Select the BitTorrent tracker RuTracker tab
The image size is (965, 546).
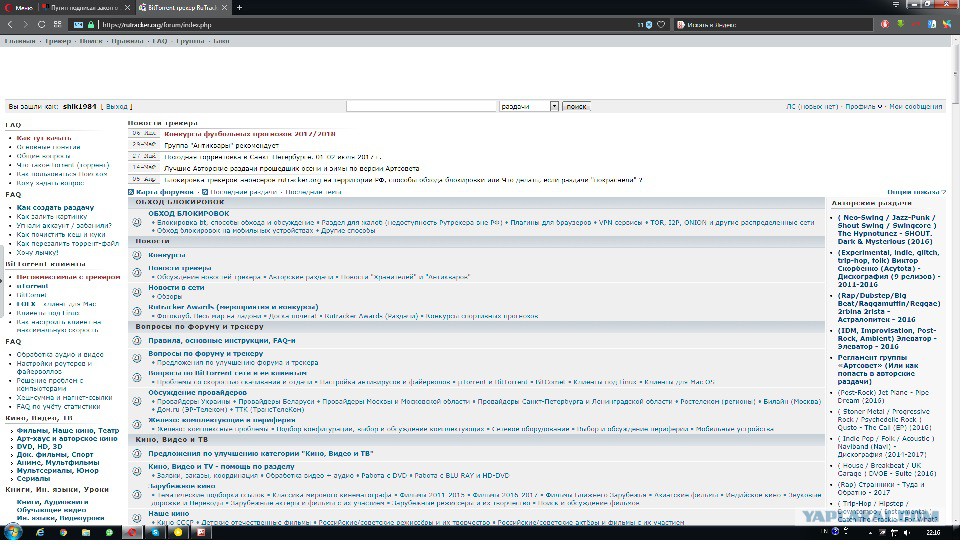tap(183, 7)
